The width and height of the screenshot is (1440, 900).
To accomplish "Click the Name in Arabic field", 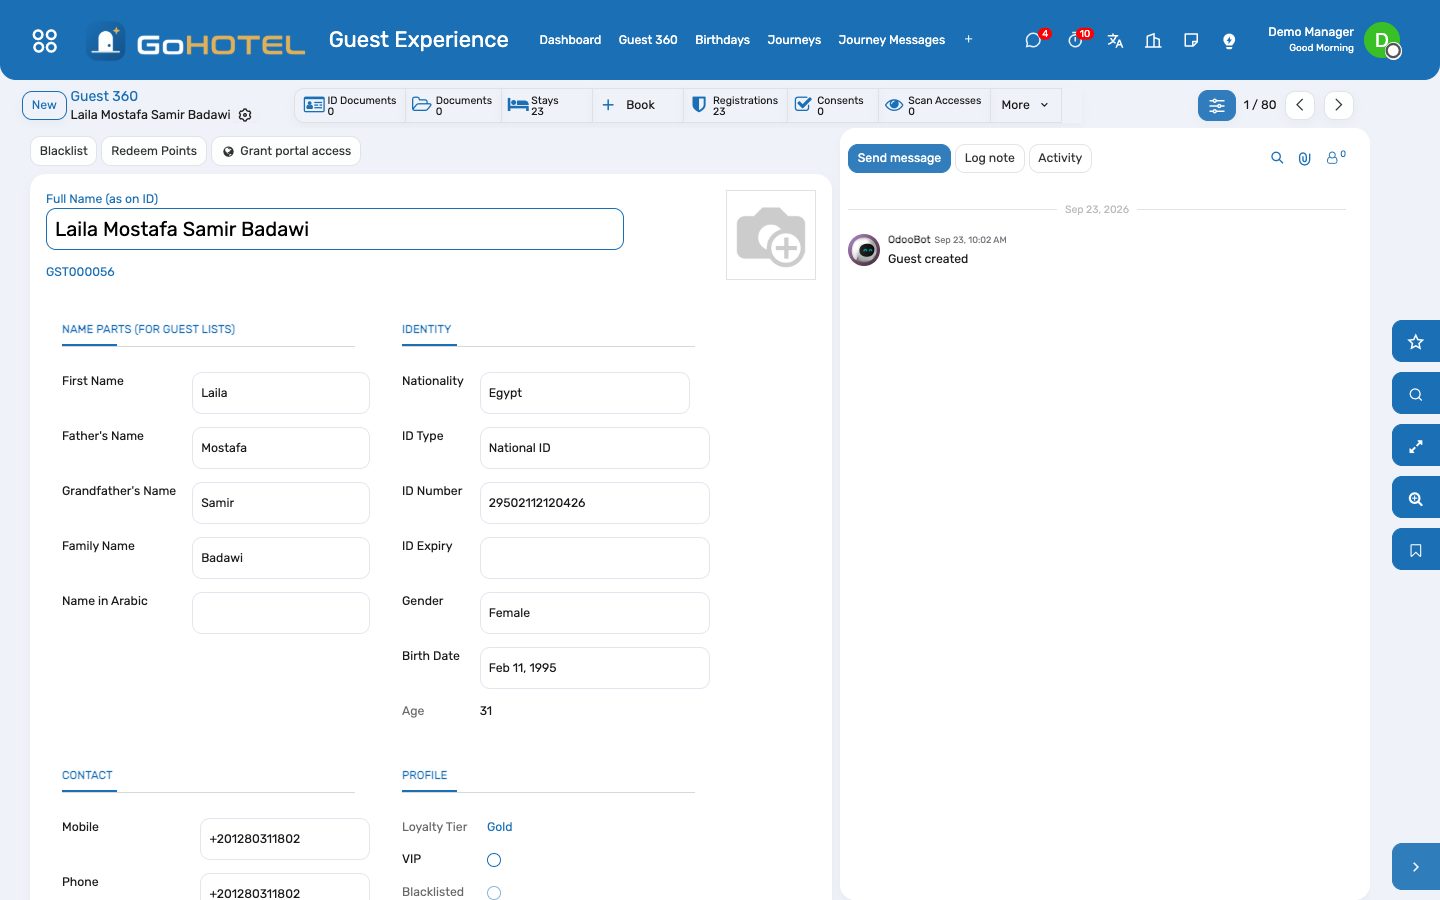I will coord(281,613).
